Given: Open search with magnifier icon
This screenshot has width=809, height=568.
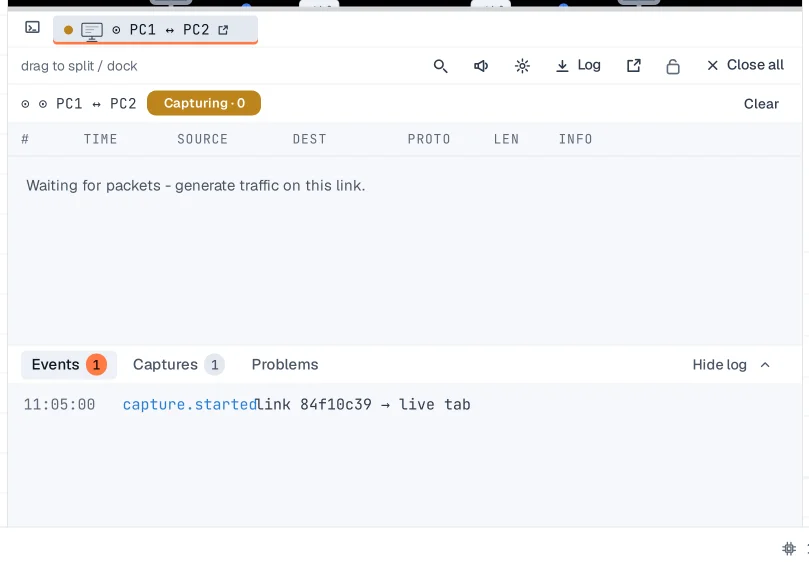Looking at the screenshot, I should (440, 66).
